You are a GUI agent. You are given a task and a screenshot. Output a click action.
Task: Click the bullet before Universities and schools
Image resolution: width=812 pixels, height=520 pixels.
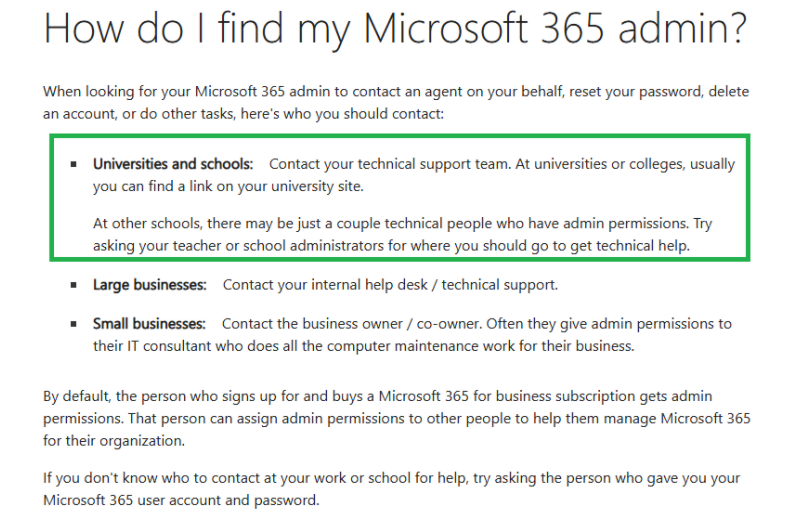point(74,164)
